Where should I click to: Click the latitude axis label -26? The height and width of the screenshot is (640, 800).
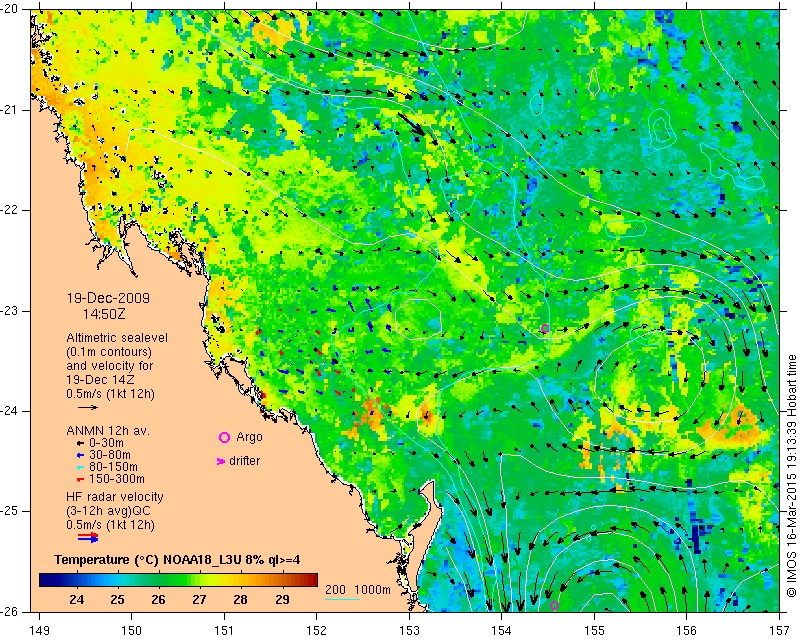(x=9, y=611)
